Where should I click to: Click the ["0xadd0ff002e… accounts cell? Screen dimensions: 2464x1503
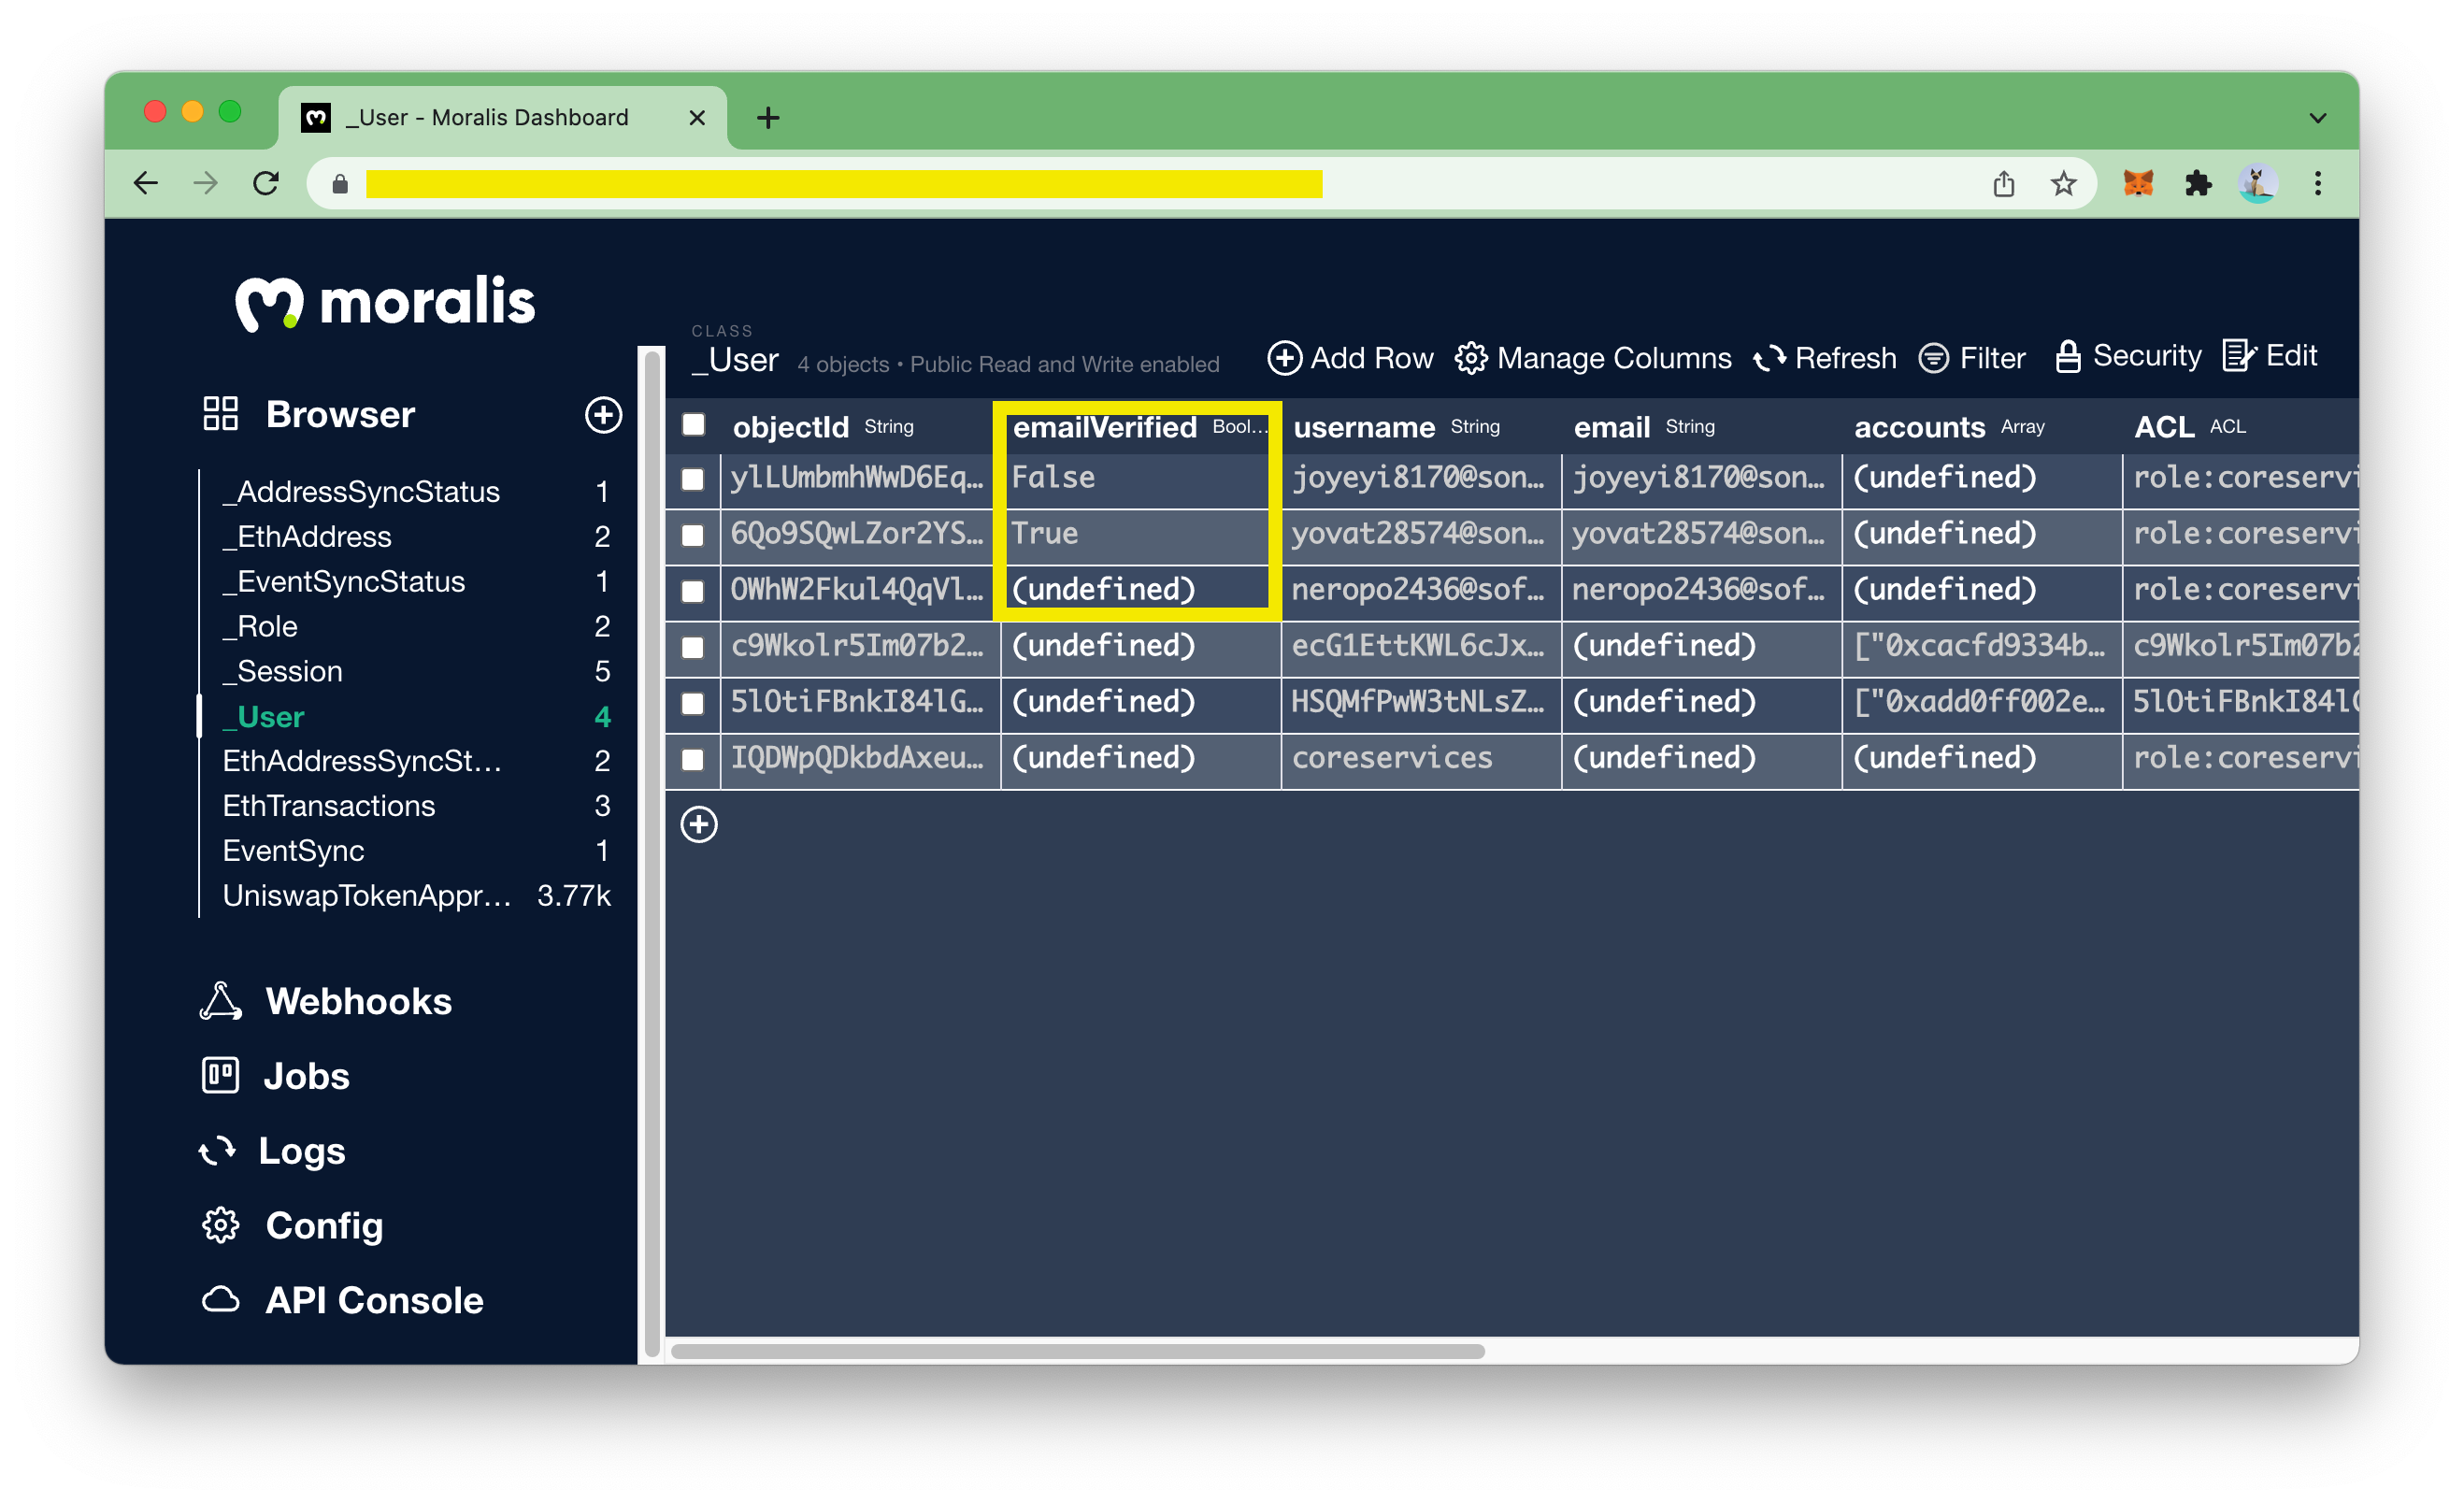(x=1981, y=703)
